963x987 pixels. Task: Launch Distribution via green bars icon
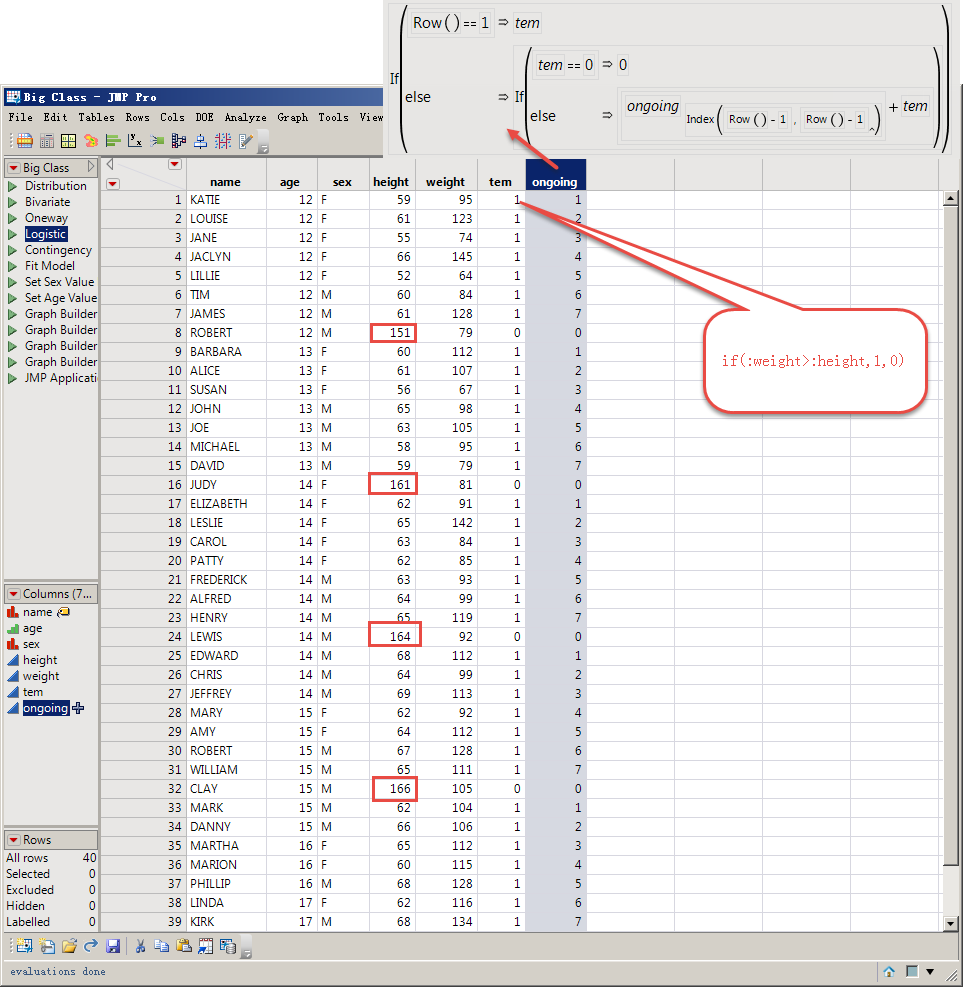pos(113,140)
